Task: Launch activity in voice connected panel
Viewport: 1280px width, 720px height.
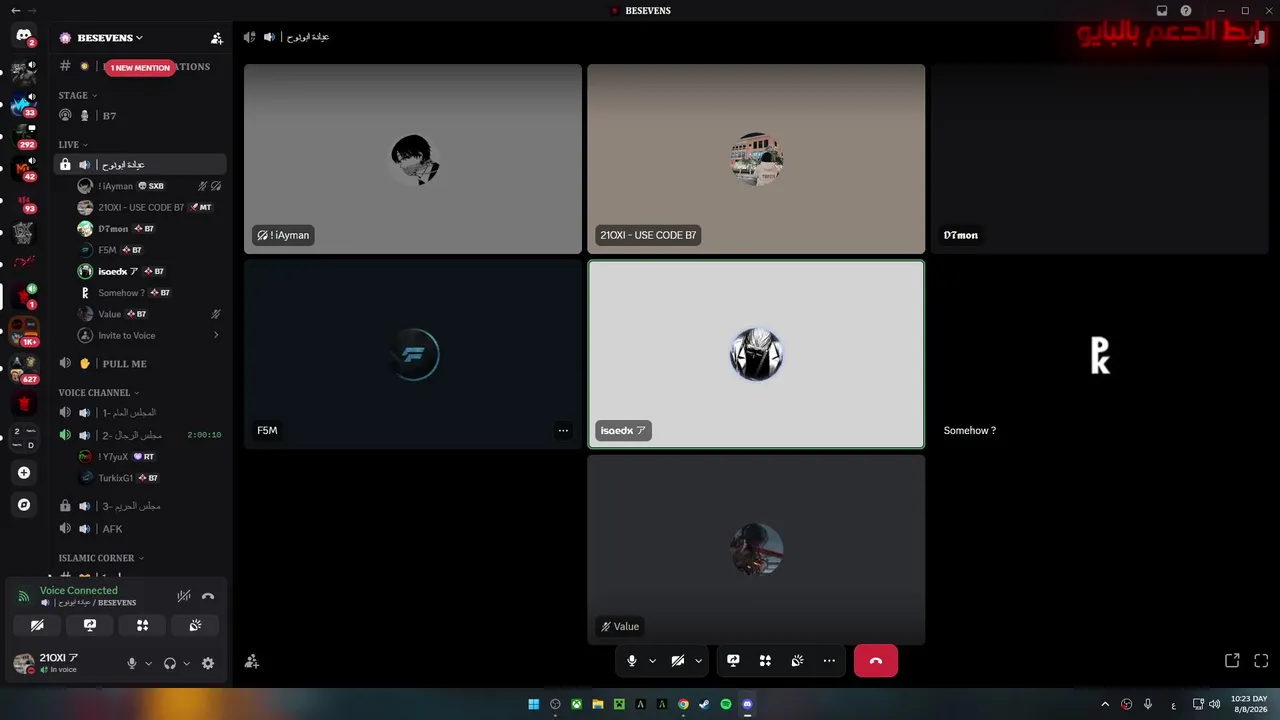Action: click(142, 625)
